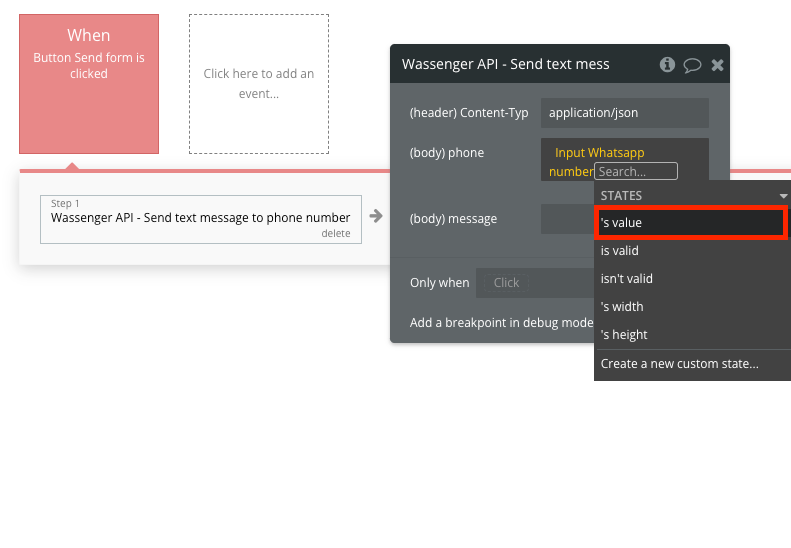Collapse the STATES section arrow
The height and width of the screenshot is (548, 791).
tap(783, 196)
